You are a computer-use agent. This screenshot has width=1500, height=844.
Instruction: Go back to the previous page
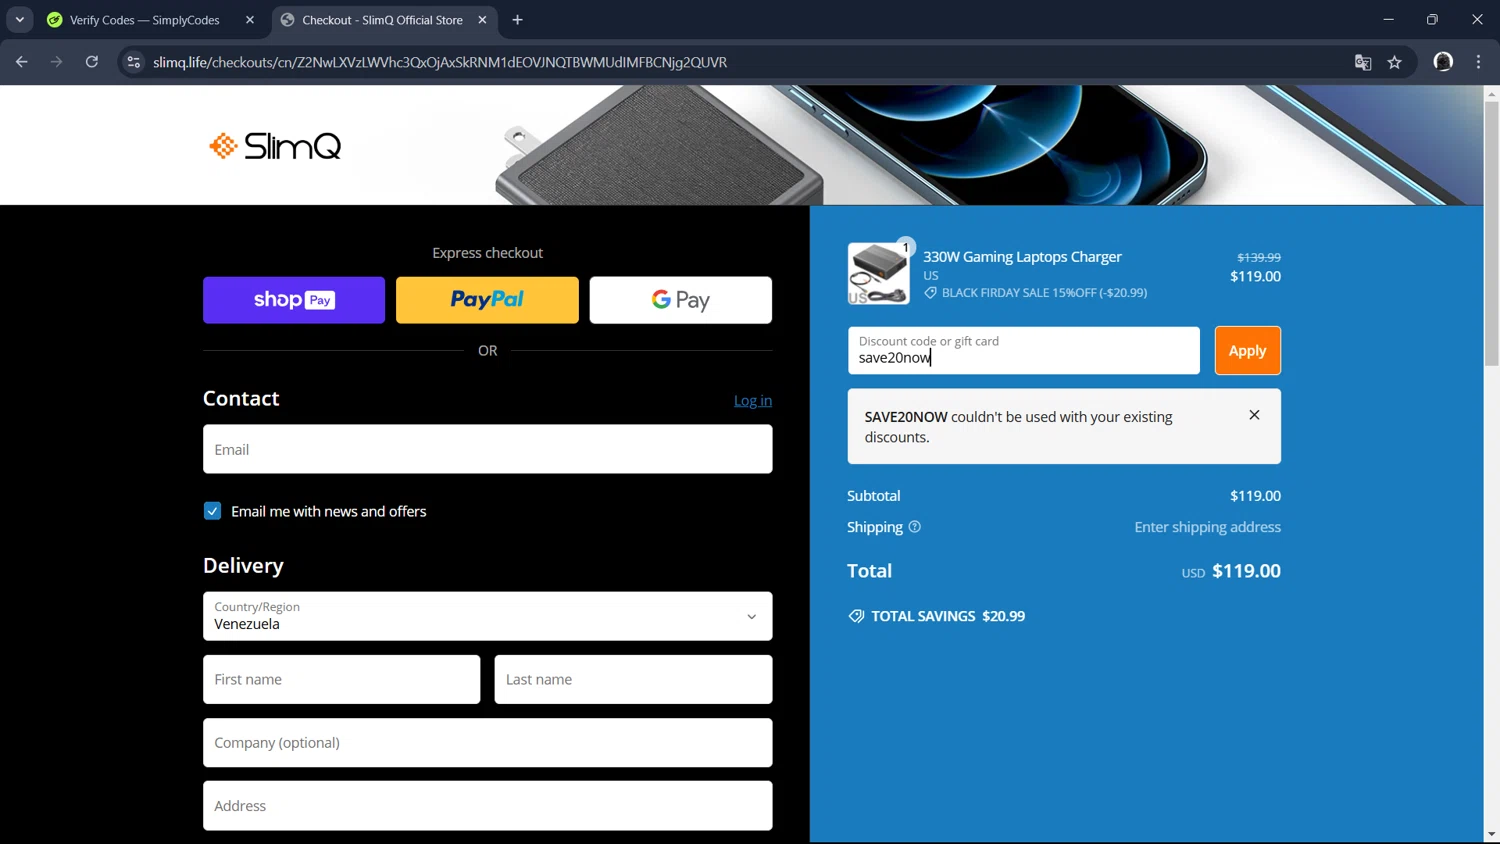(22, 62)
